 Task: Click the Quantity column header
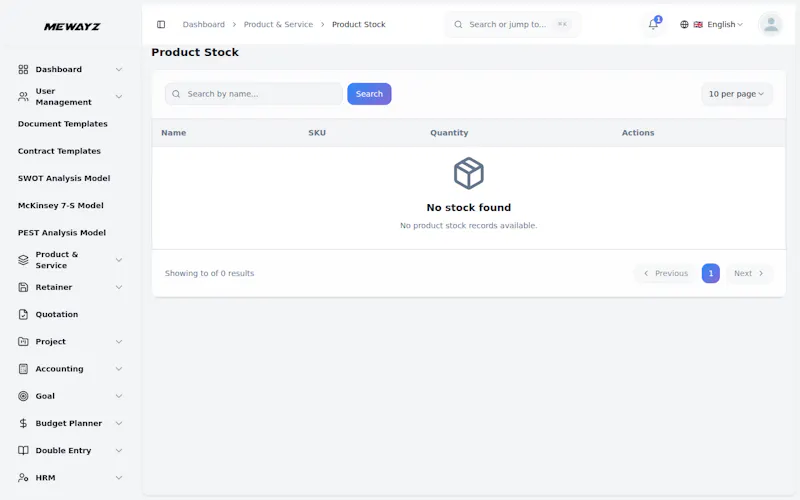pyautogui.click(x=449, y=133)
